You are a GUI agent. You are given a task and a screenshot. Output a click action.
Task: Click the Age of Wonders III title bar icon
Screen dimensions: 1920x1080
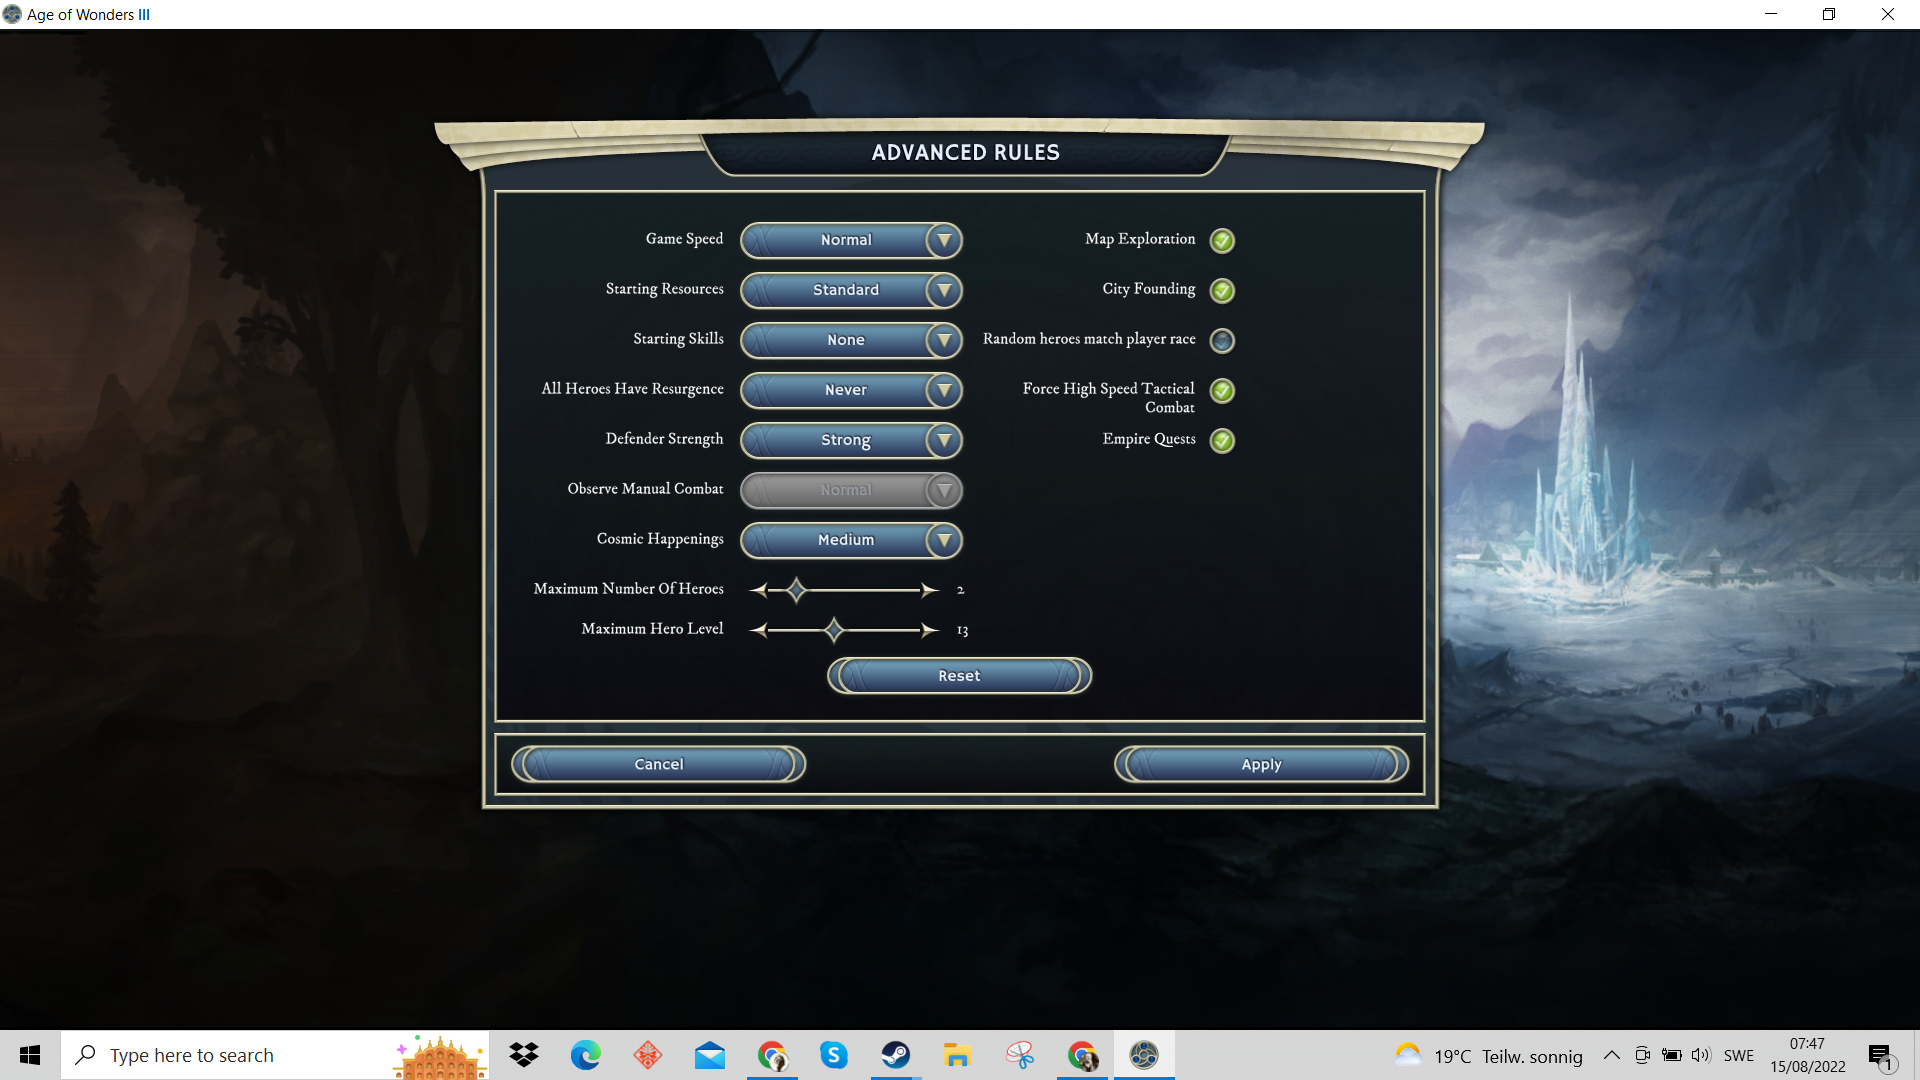click(12, 14)
